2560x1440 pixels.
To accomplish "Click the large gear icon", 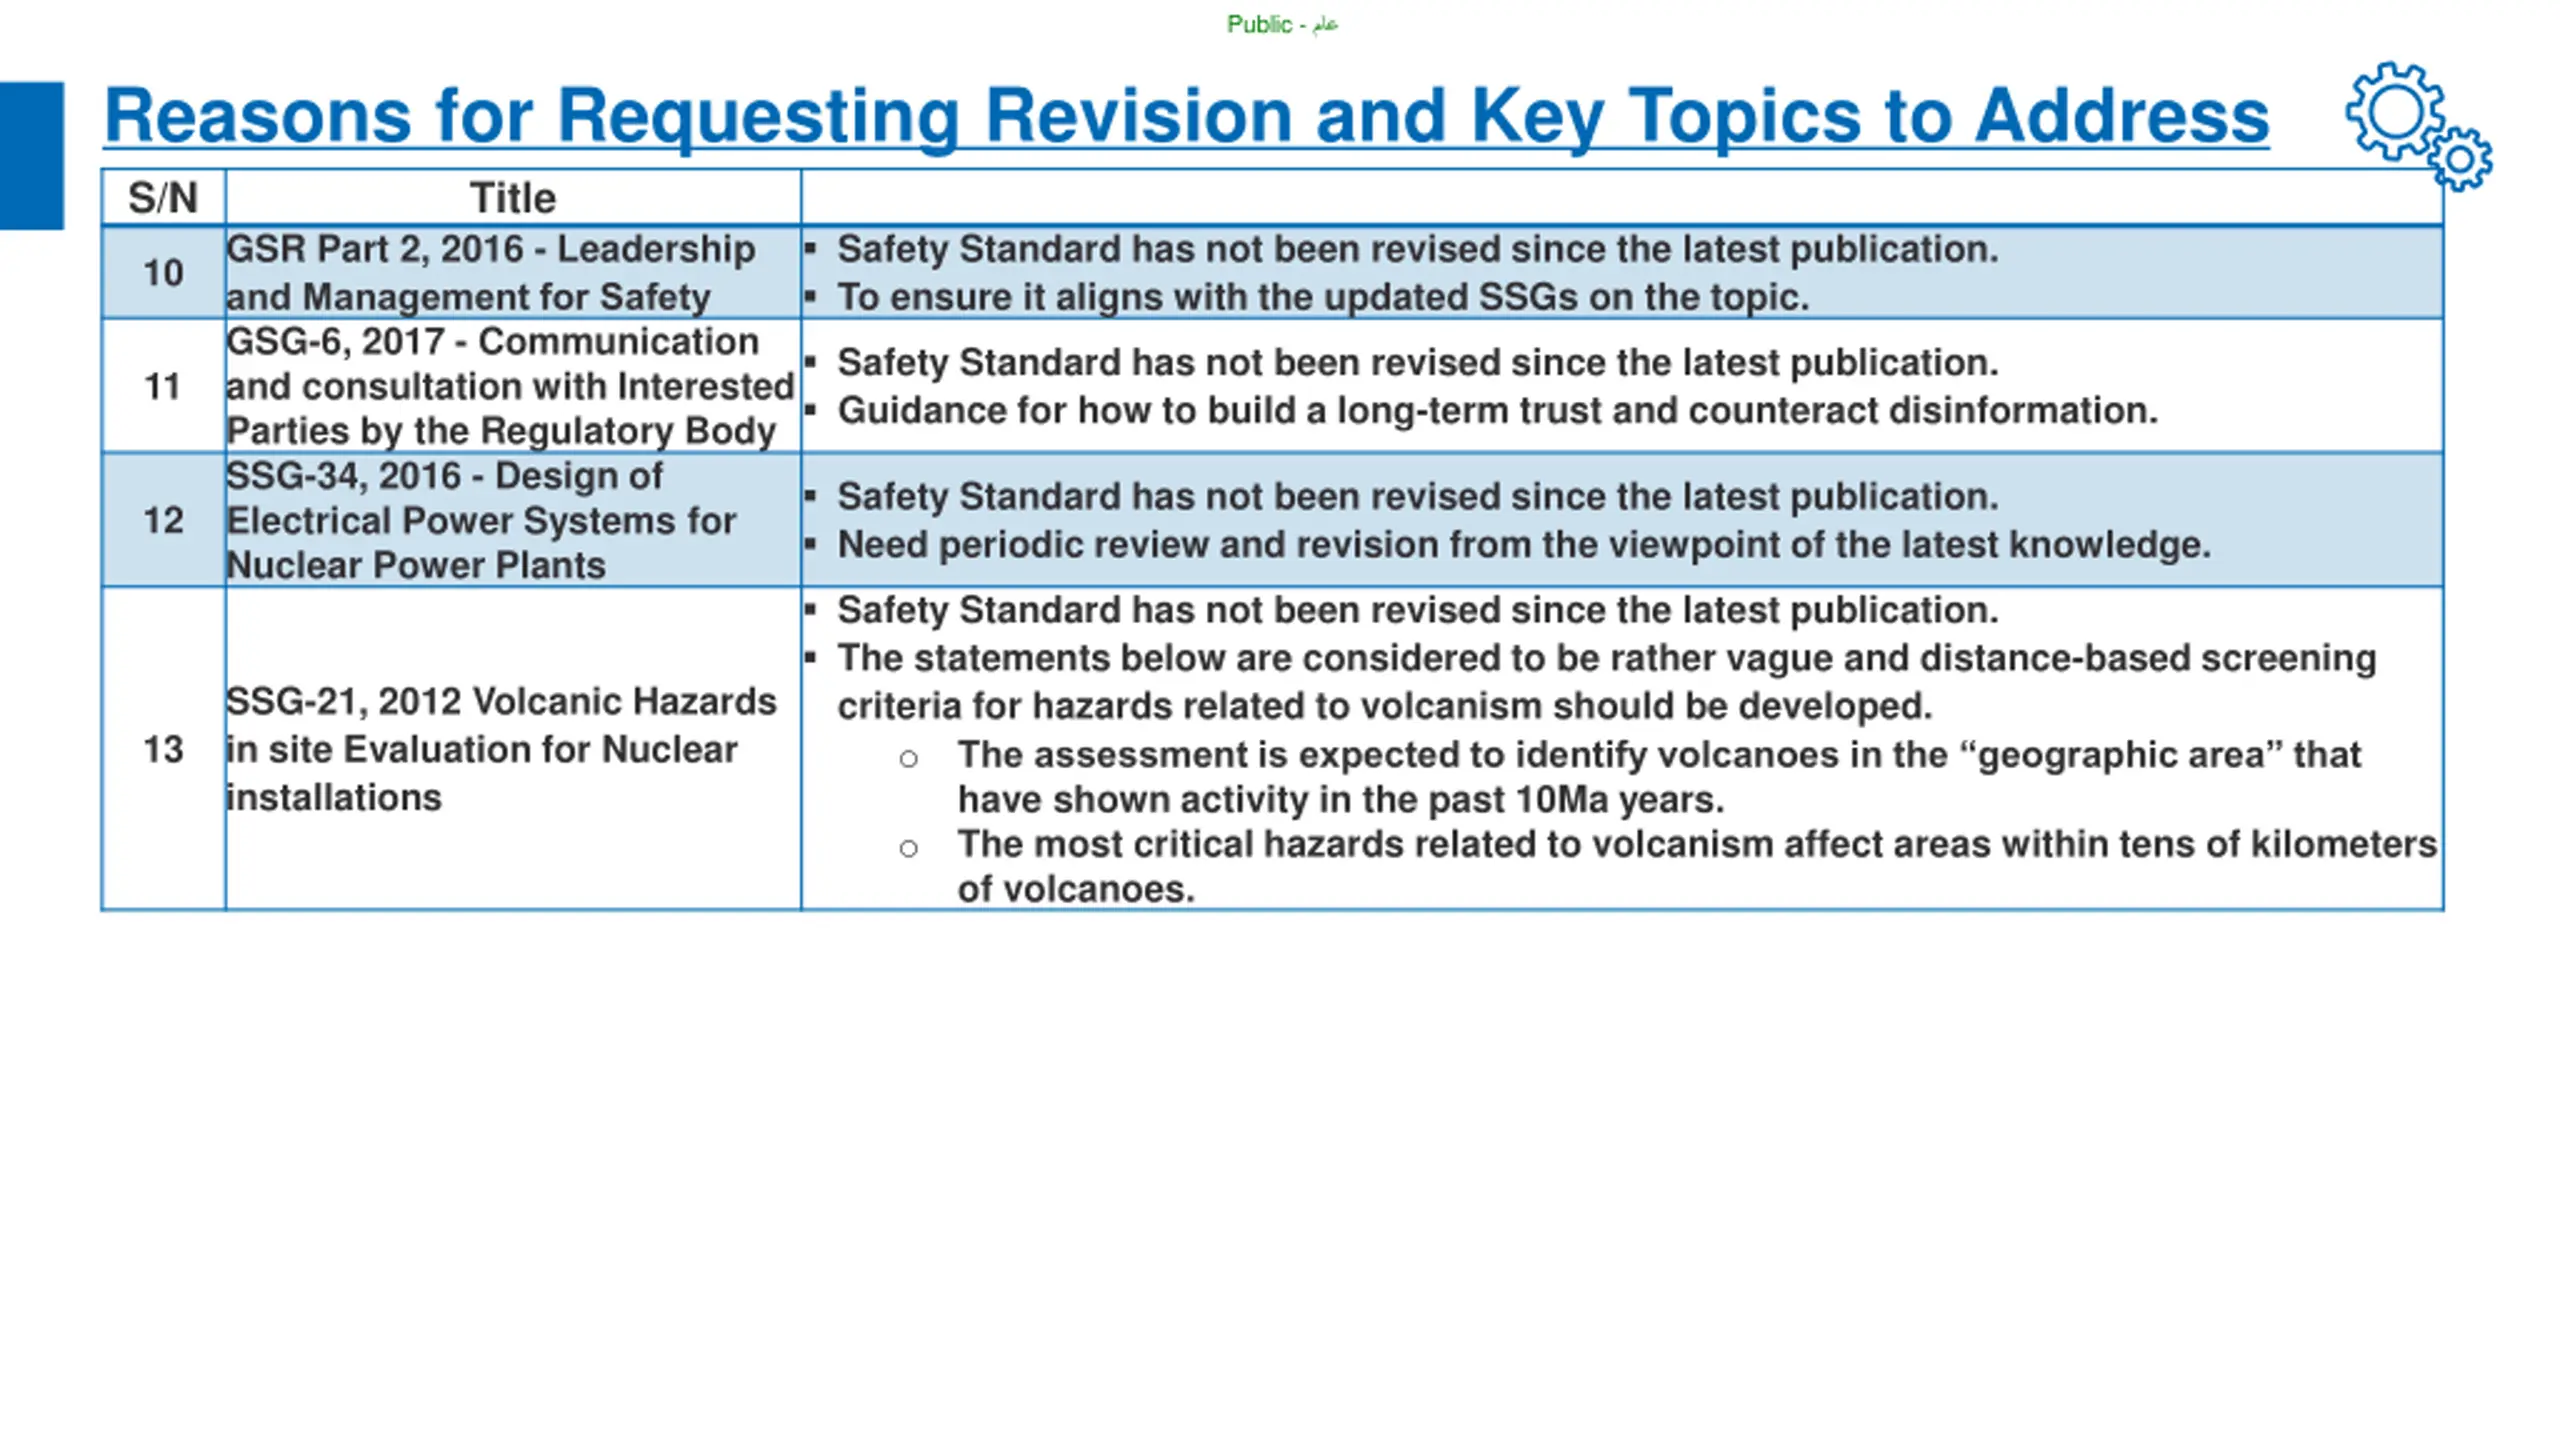I will [x=2396, y=112].
